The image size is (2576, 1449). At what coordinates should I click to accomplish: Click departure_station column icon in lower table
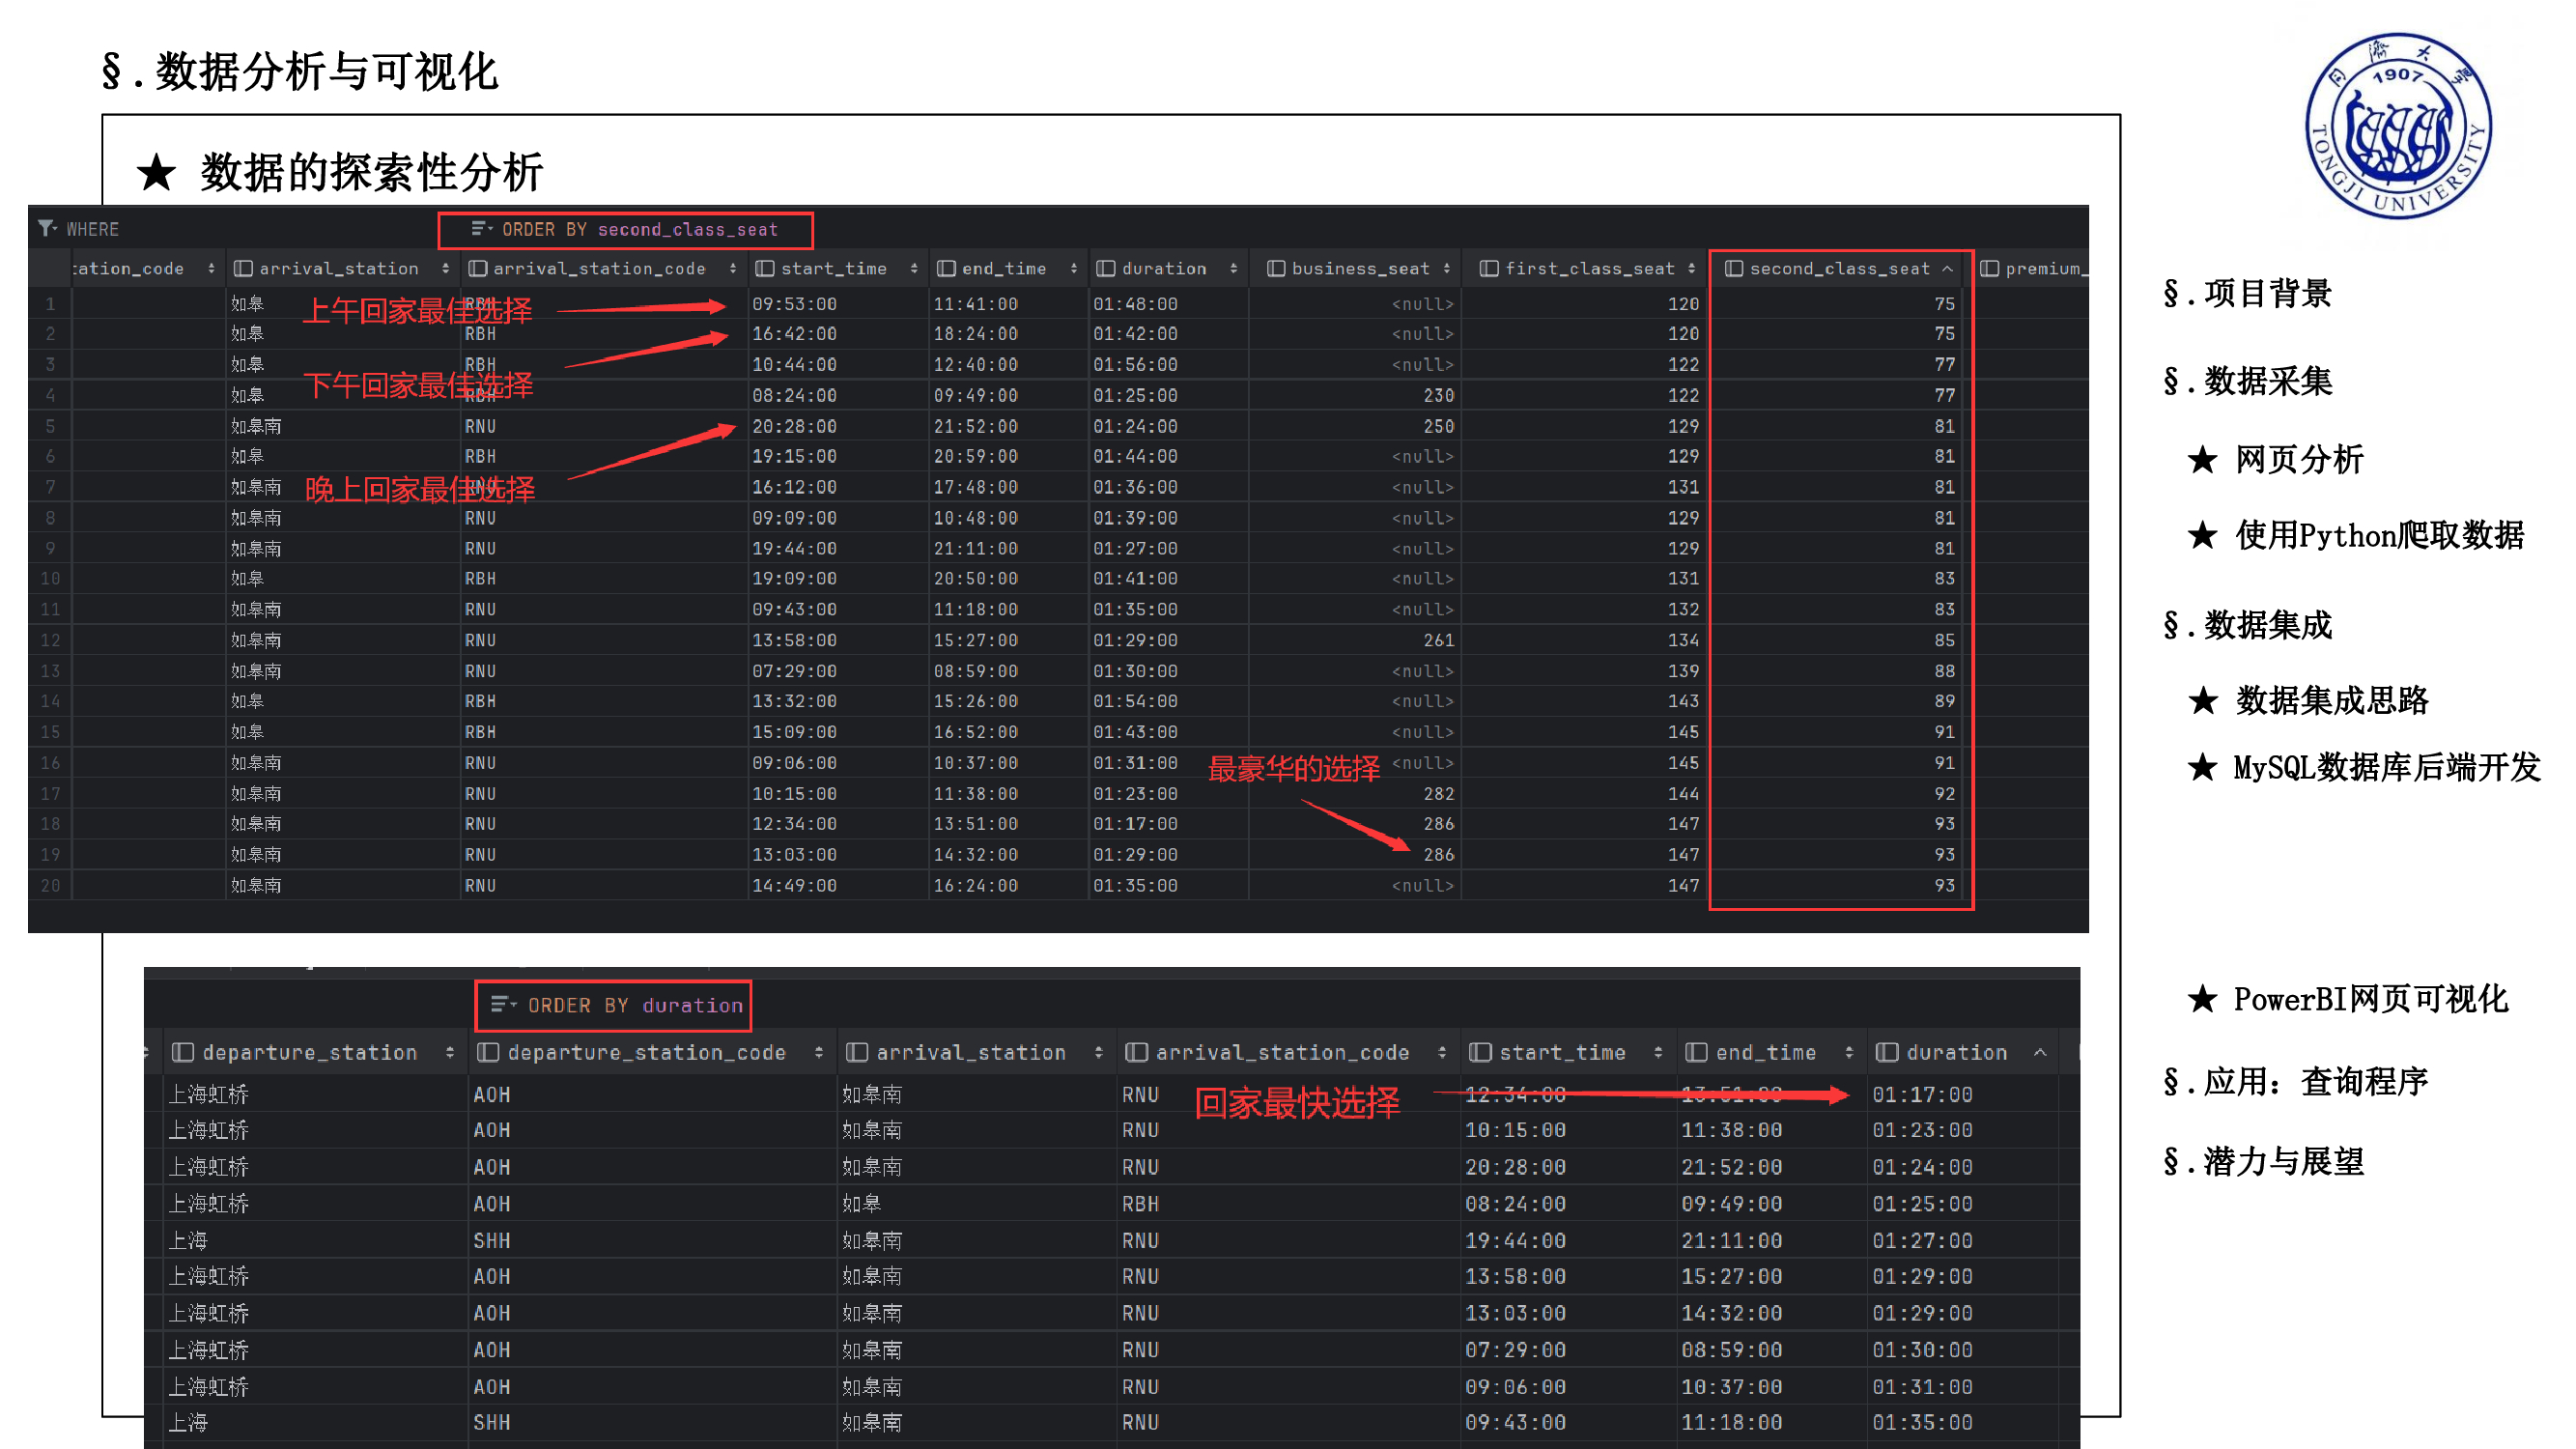click(x=183, y=1052)
